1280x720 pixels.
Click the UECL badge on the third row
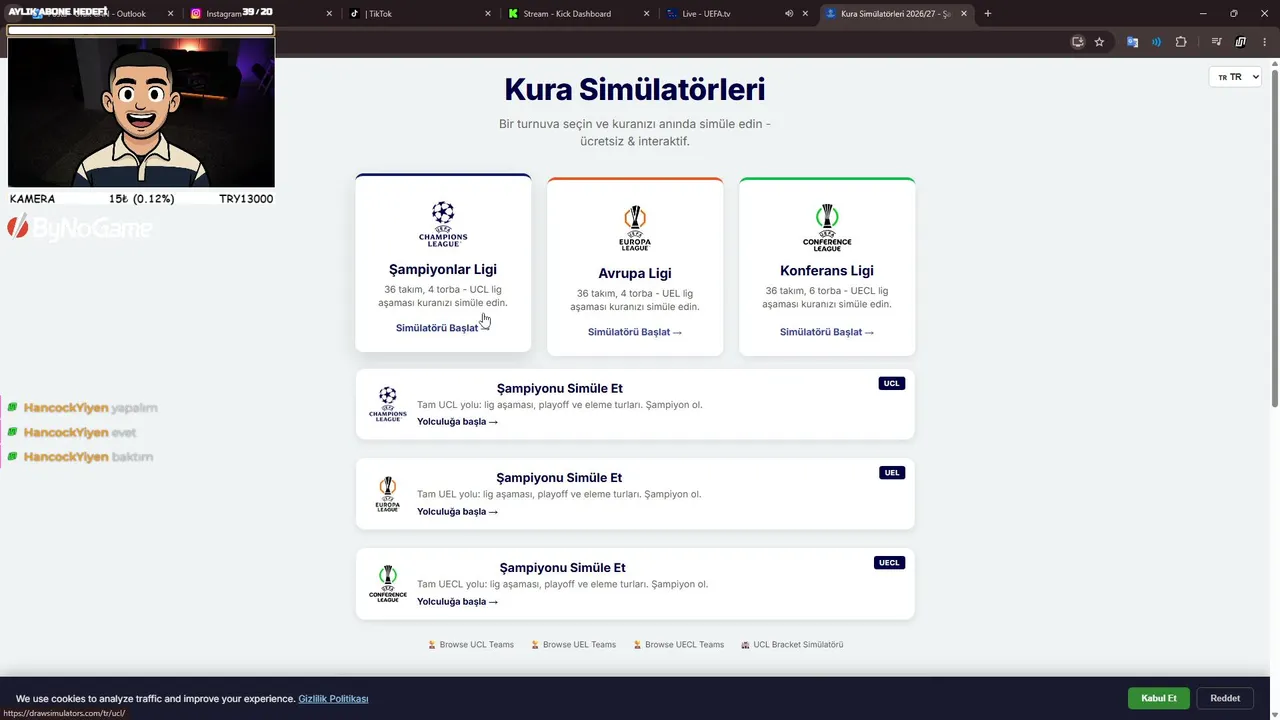889,563
